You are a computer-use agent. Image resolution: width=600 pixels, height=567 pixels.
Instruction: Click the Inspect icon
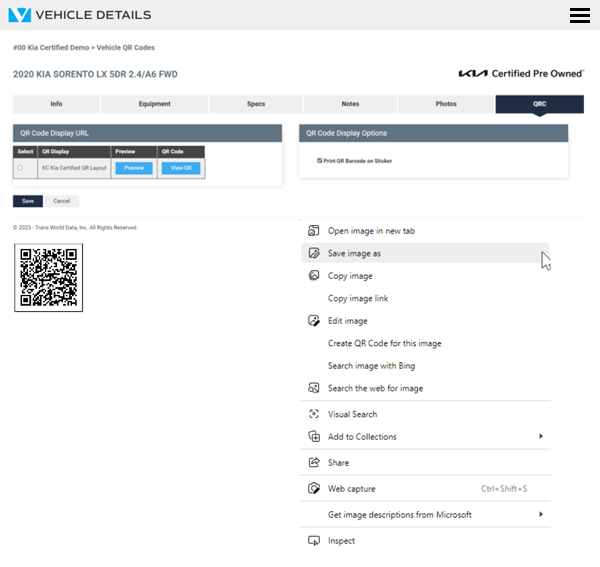[314, 541]
